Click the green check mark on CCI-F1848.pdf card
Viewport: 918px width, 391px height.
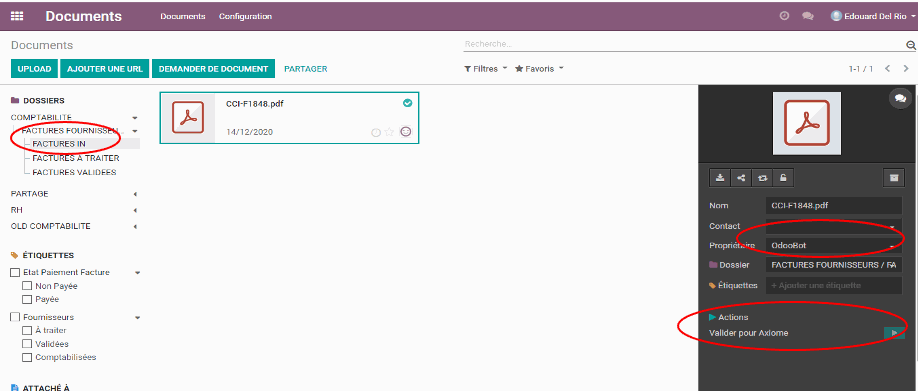407,103
